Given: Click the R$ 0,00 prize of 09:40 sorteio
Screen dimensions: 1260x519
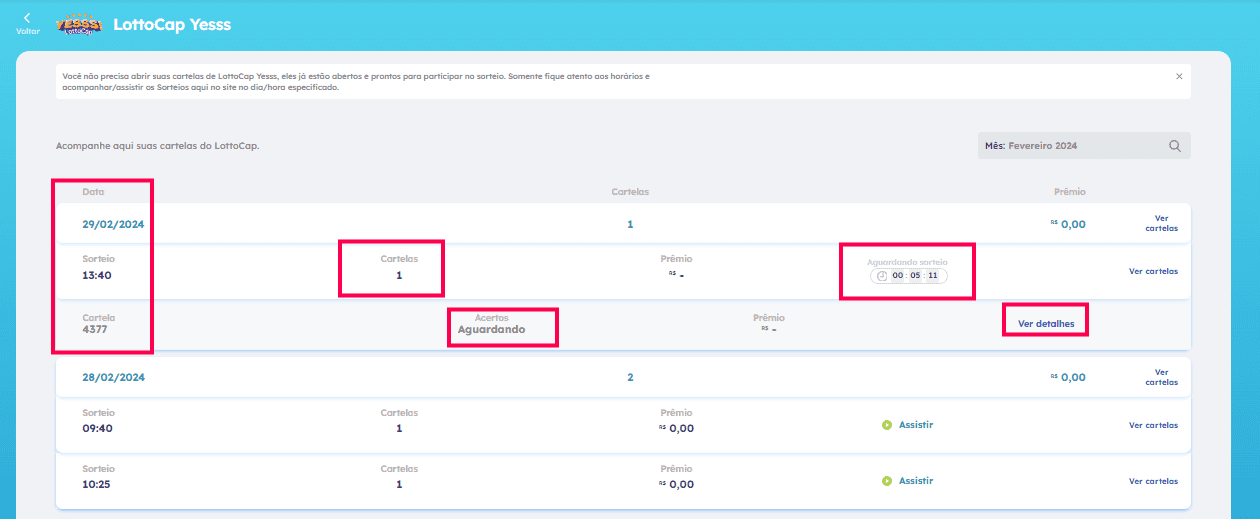Looking at the screenshot, I should tap(676, 428).
